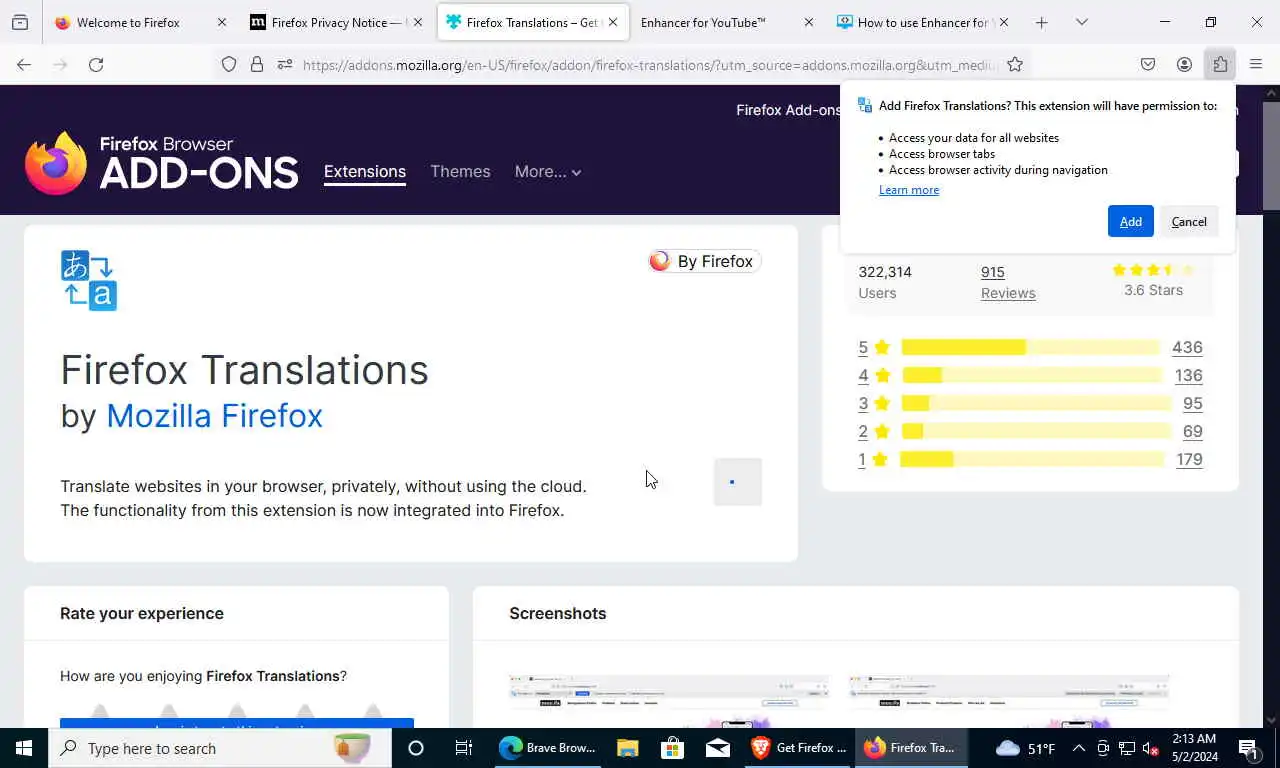Expand the More... dropdown menu

coord(548,172)
